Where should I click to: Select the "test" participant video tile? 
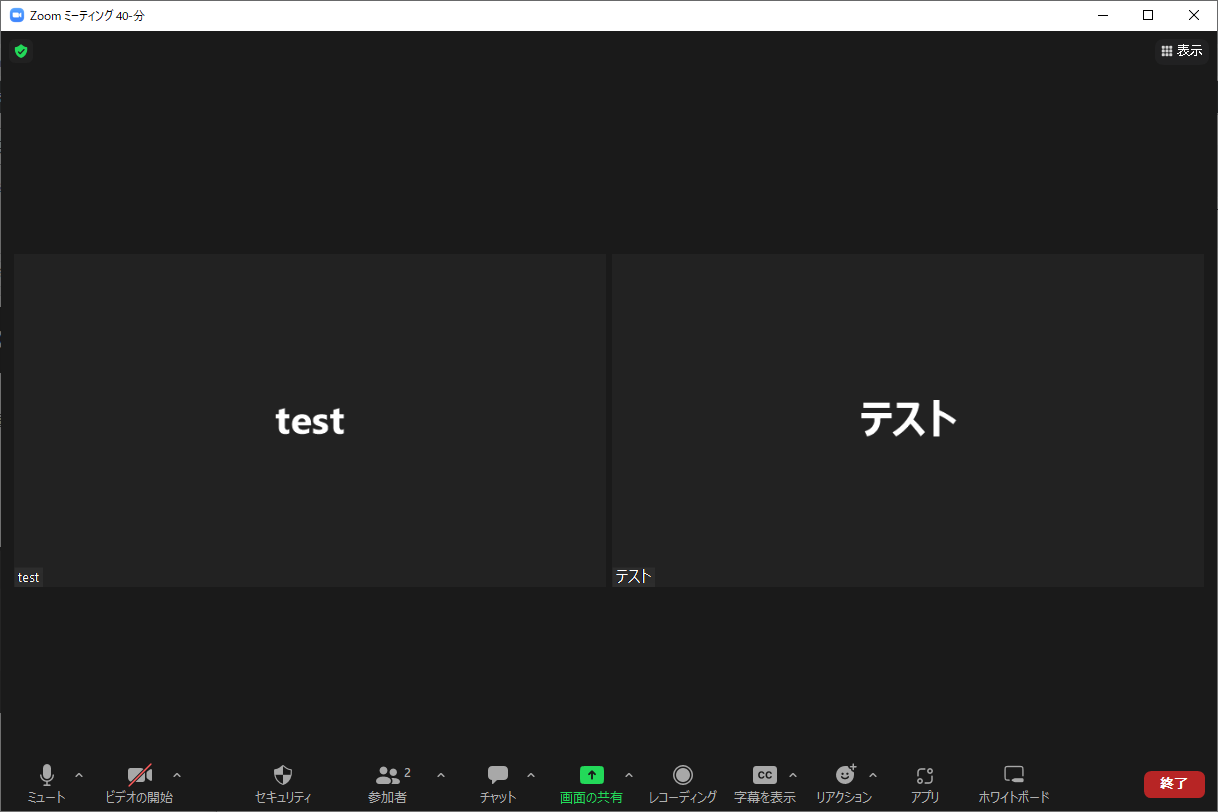point(310,420)
